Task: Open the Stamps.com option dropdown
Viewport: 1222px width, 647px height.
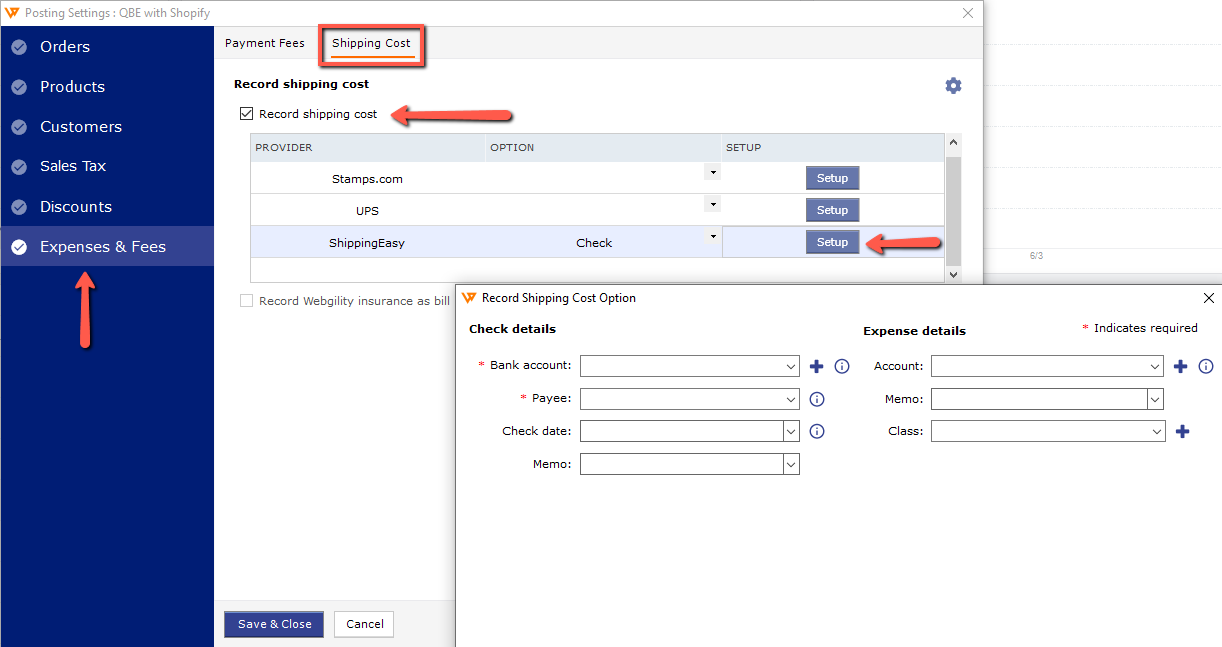Action: point(712,172)
